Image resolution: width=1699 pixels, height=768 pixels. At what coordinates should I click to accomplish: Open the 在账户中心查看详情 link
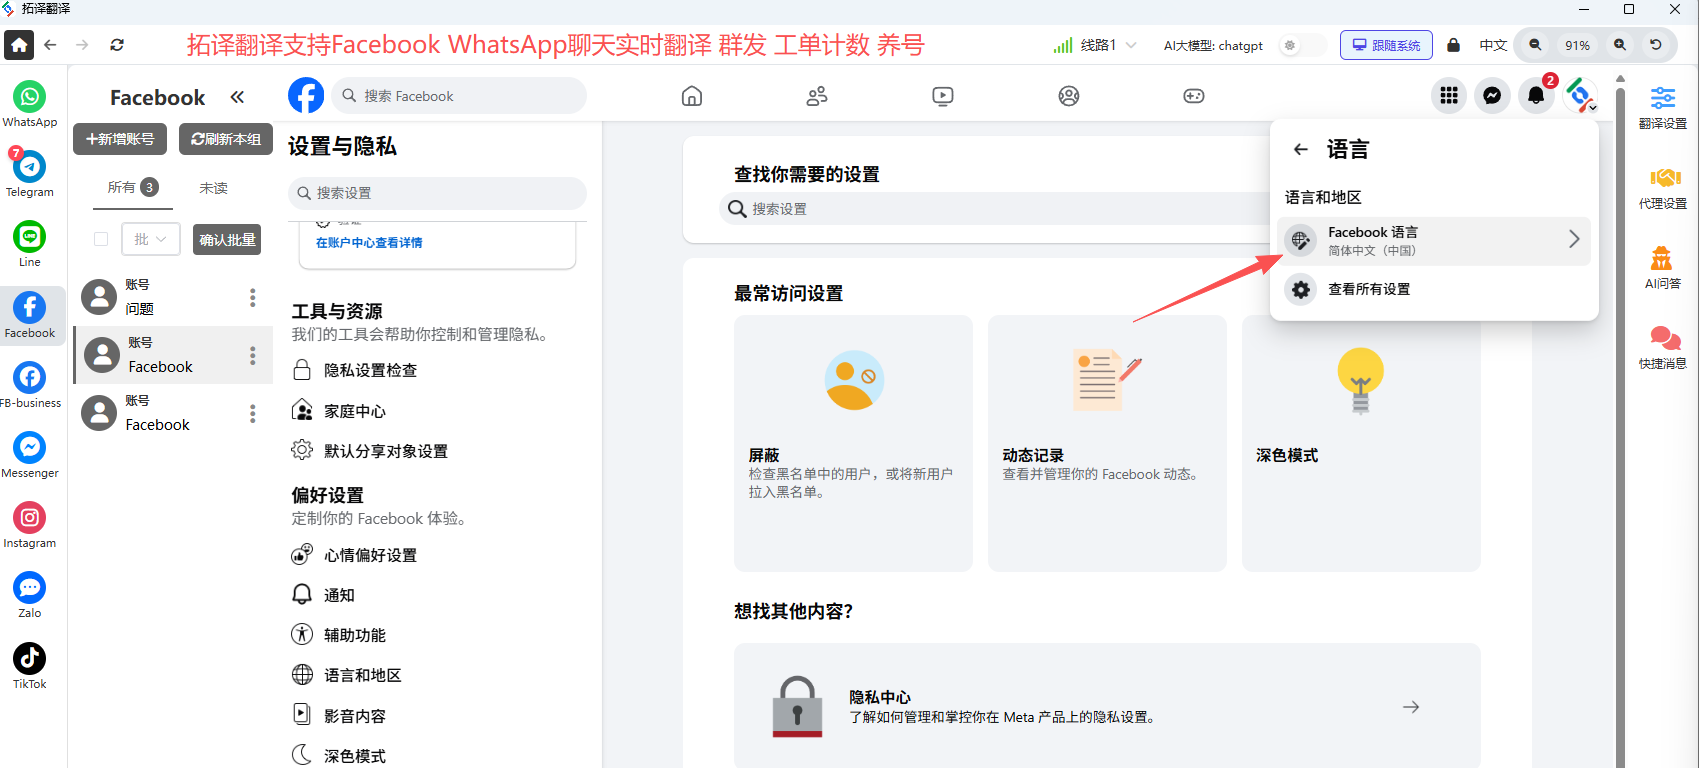pos(369,243)
